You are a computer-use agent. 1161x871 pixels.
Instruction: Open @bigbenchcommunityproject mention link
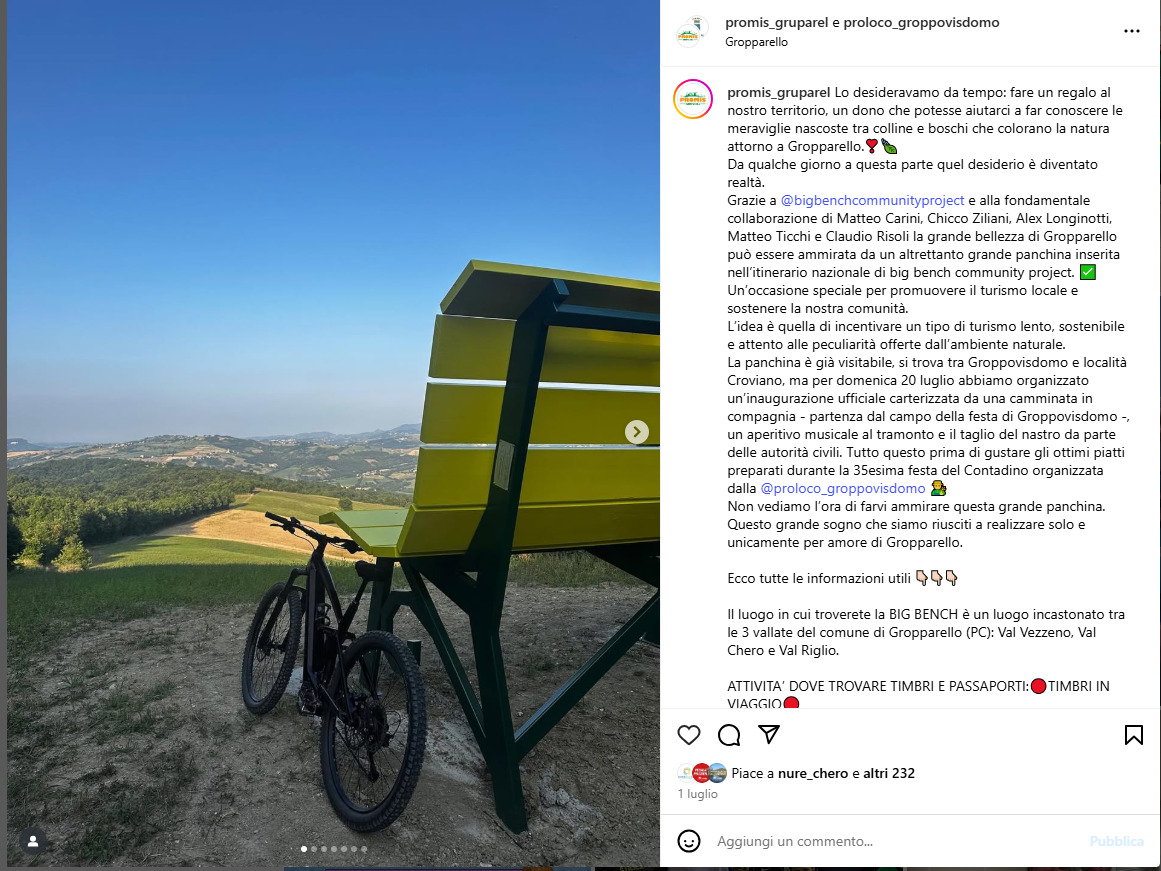coord(872,200)
